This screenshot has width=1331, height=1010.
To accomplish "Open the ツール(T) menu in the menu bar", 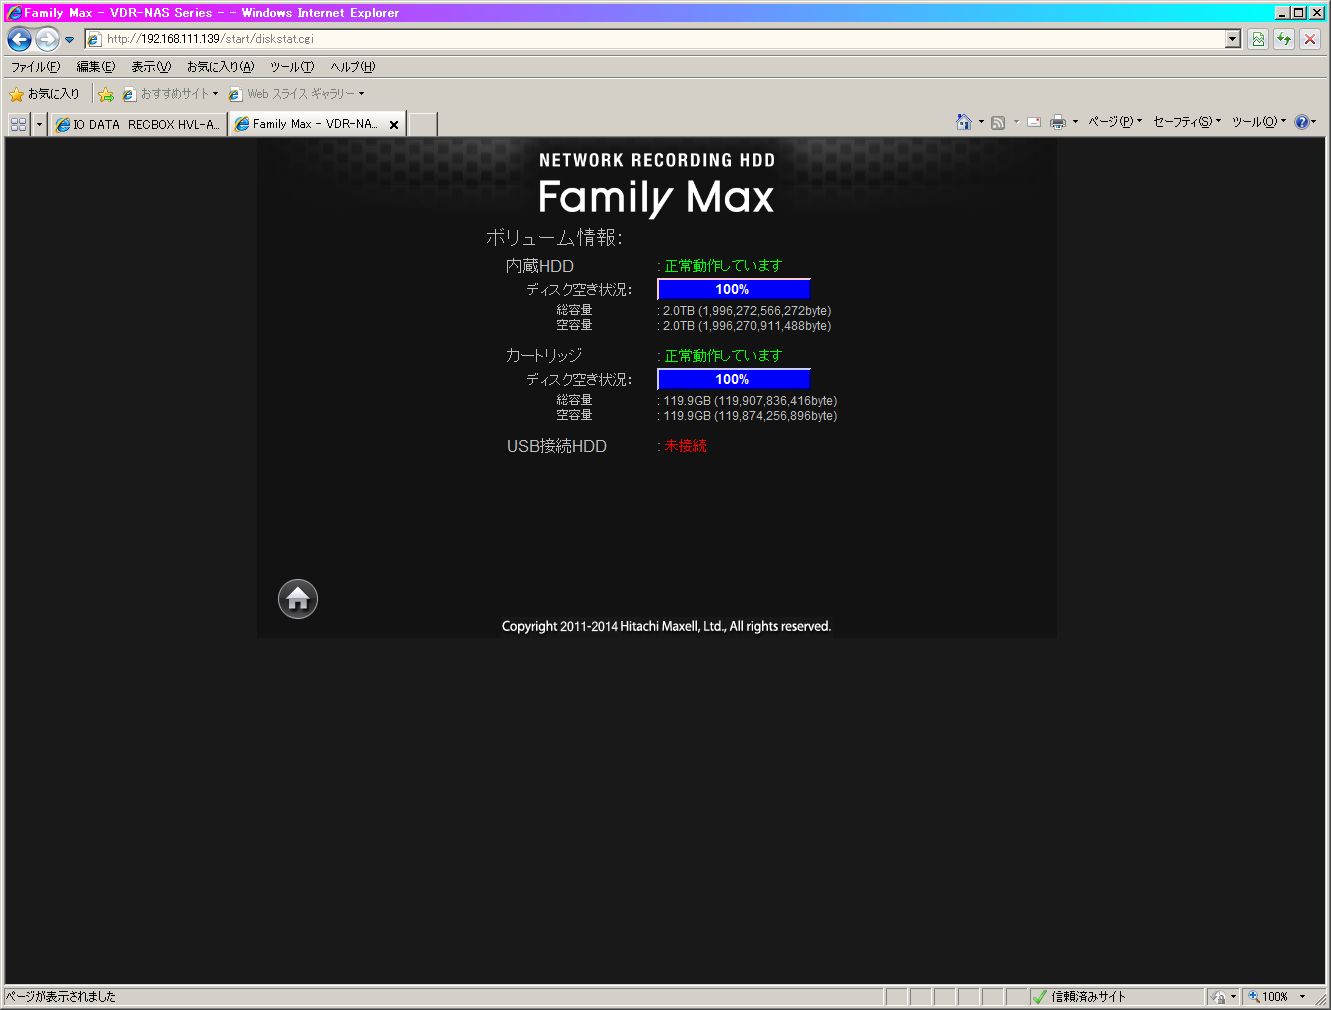I will (x=292, y=67).
